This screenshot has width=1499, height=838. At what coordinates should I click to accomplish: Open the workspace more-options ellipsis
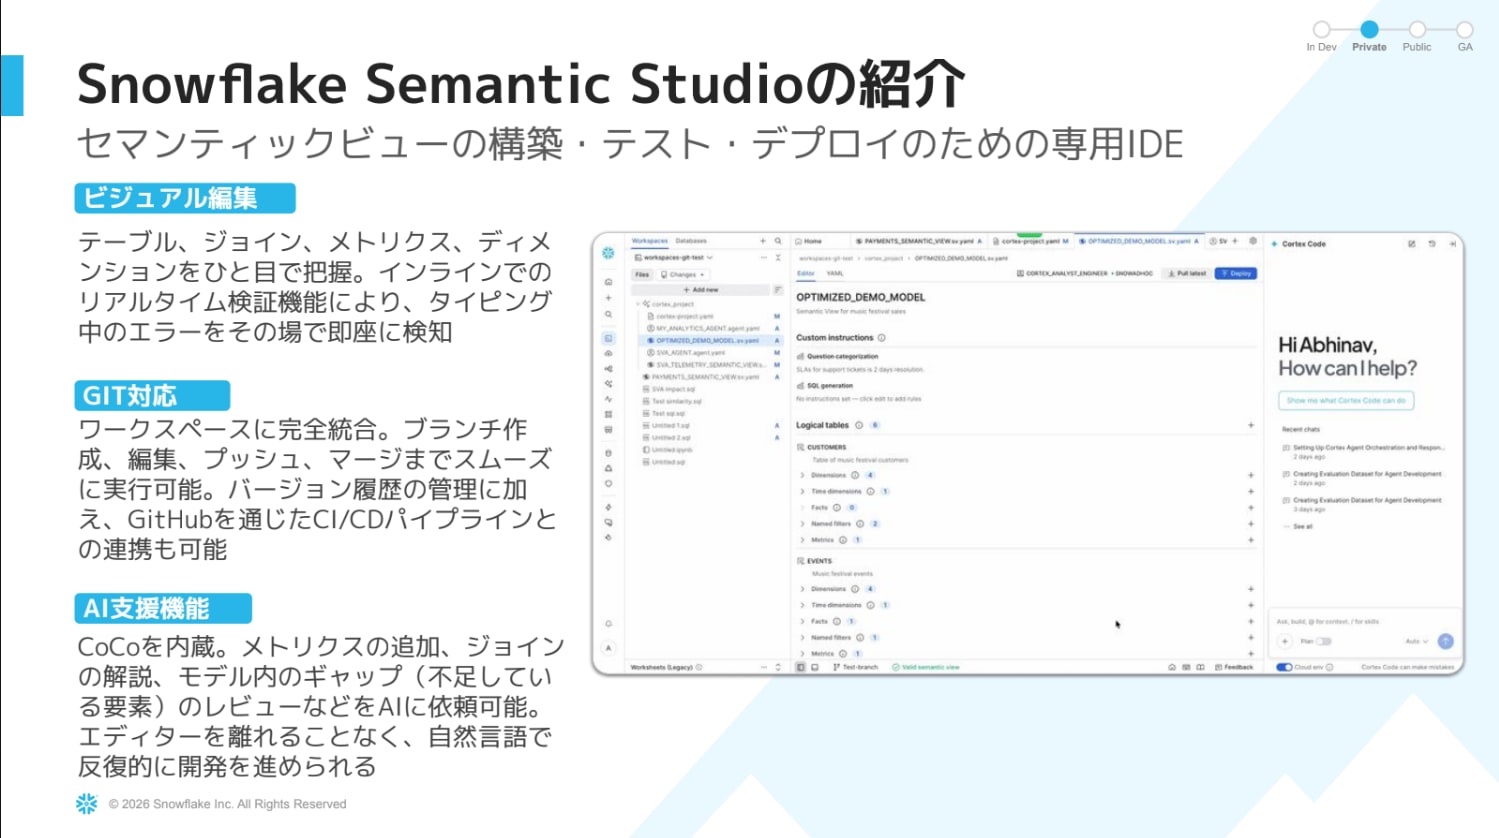(764, 258)
